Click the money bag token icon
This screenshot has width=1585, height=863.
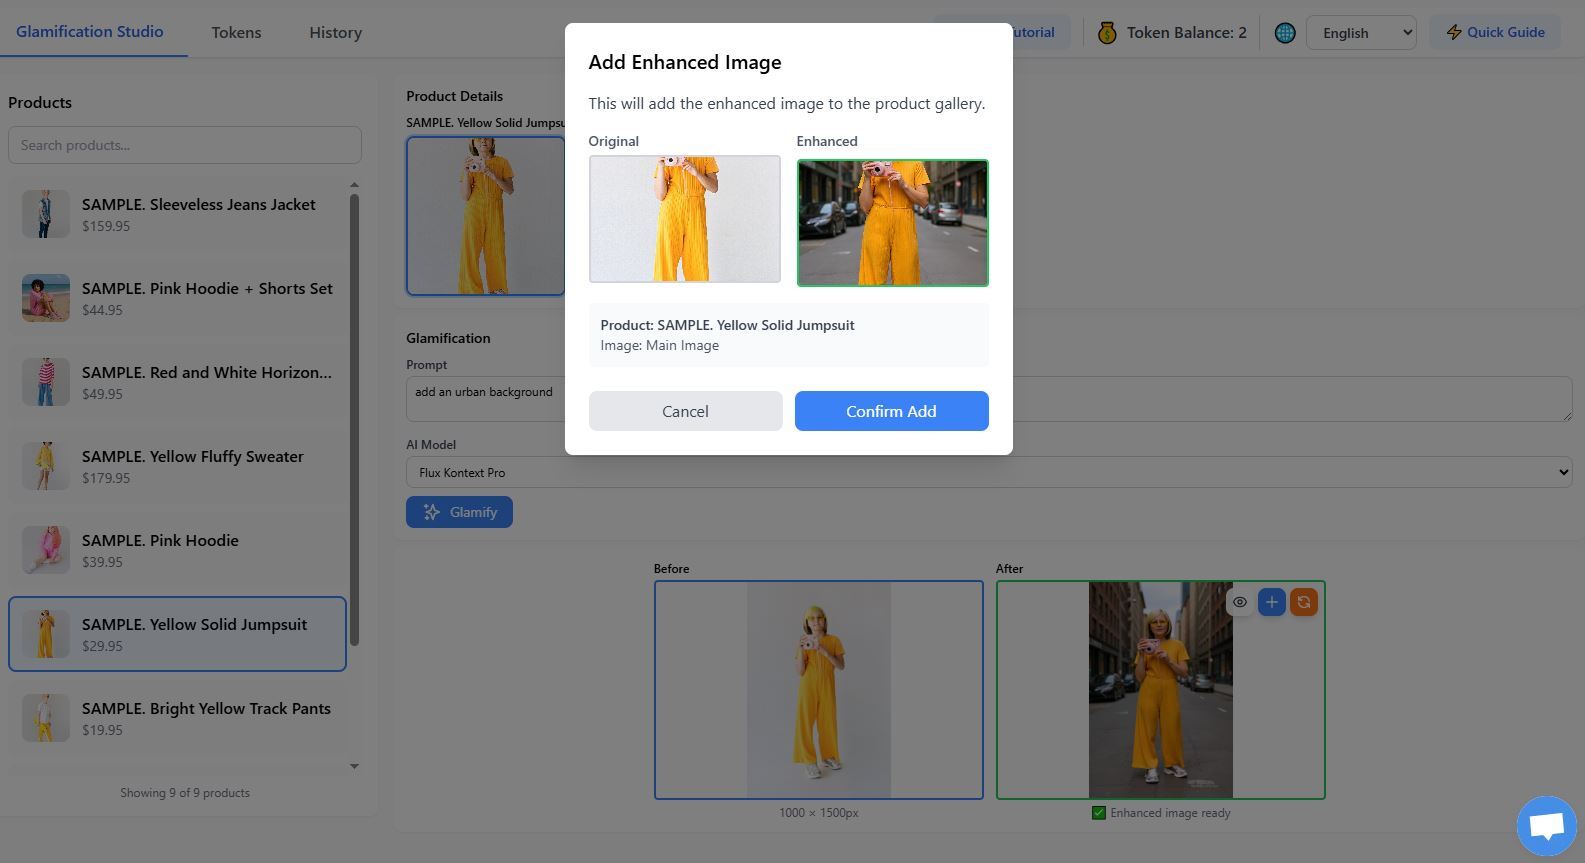click(x=1106, y=33)
